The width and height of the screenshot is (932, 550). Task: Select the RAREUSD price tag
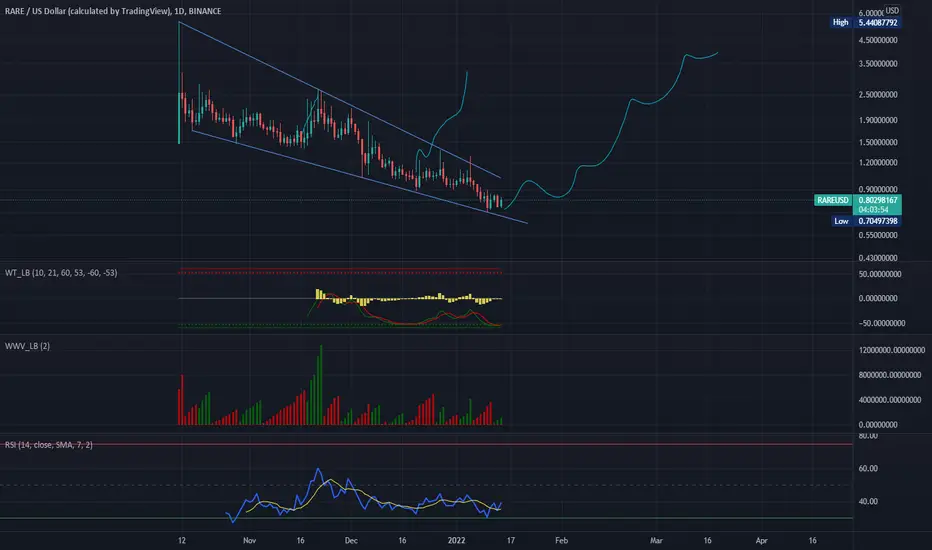[x=833, y=200]
